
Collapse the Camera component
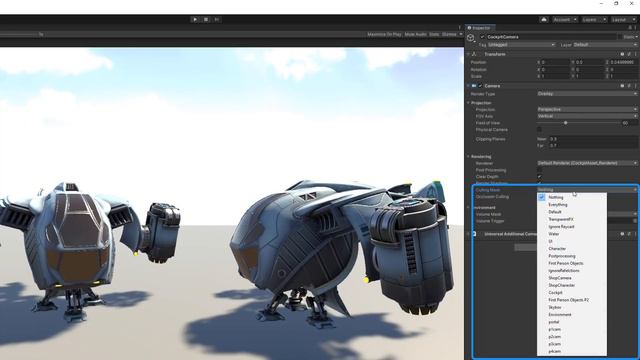pos(468,86)
